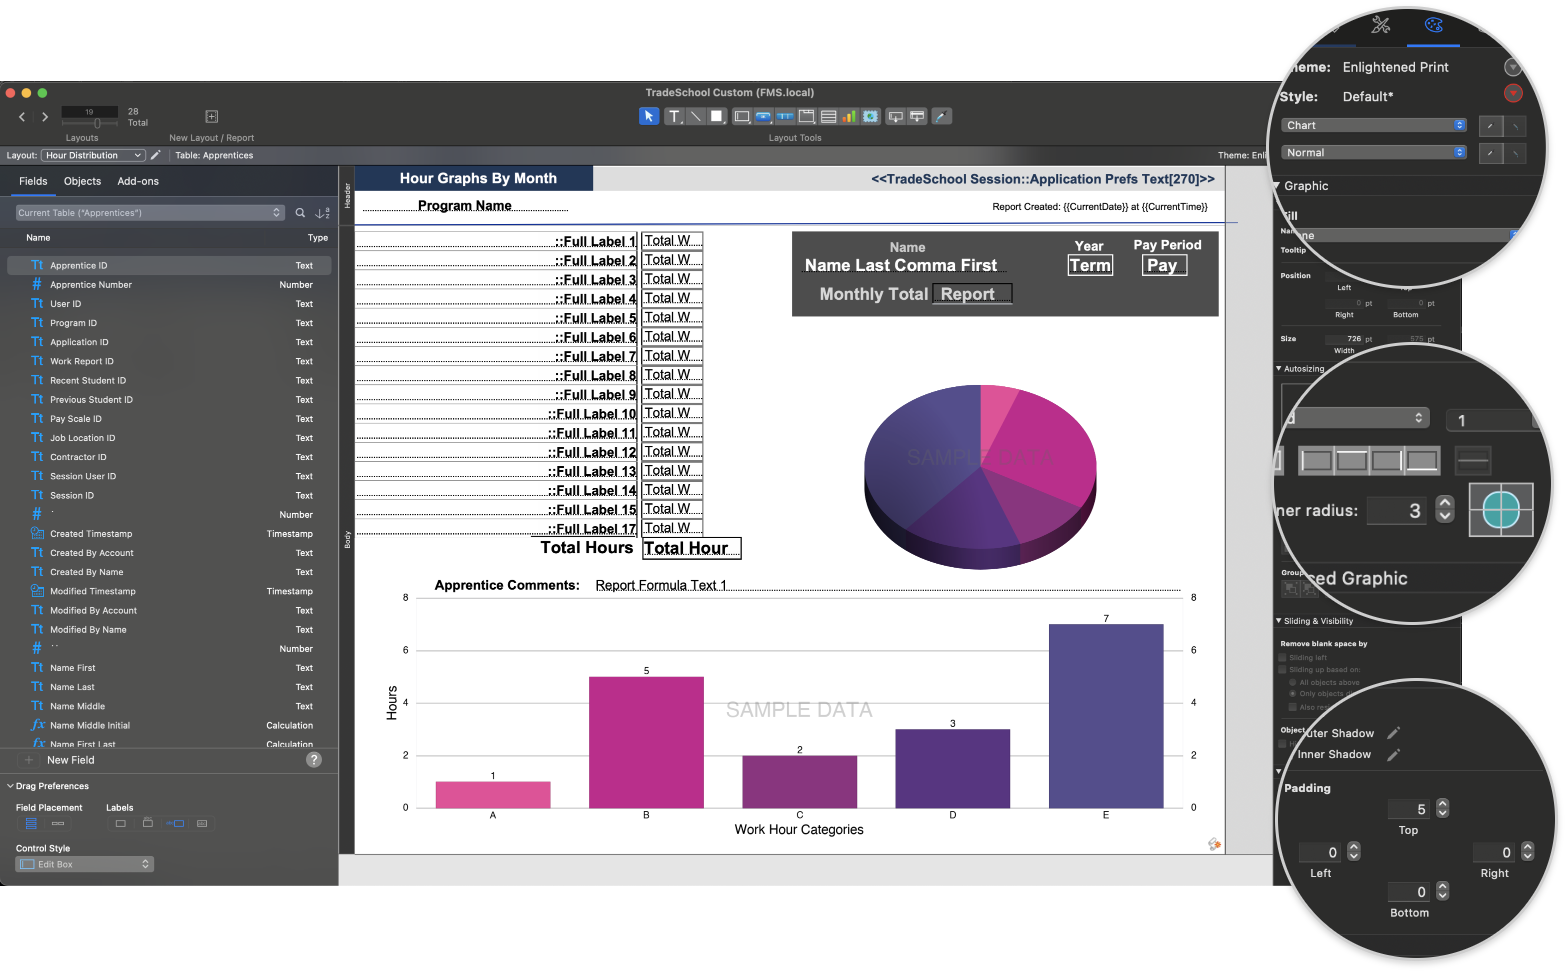Select the Text tool in Layout Tools
1567x973 pixels.
(x=674, y=116)
